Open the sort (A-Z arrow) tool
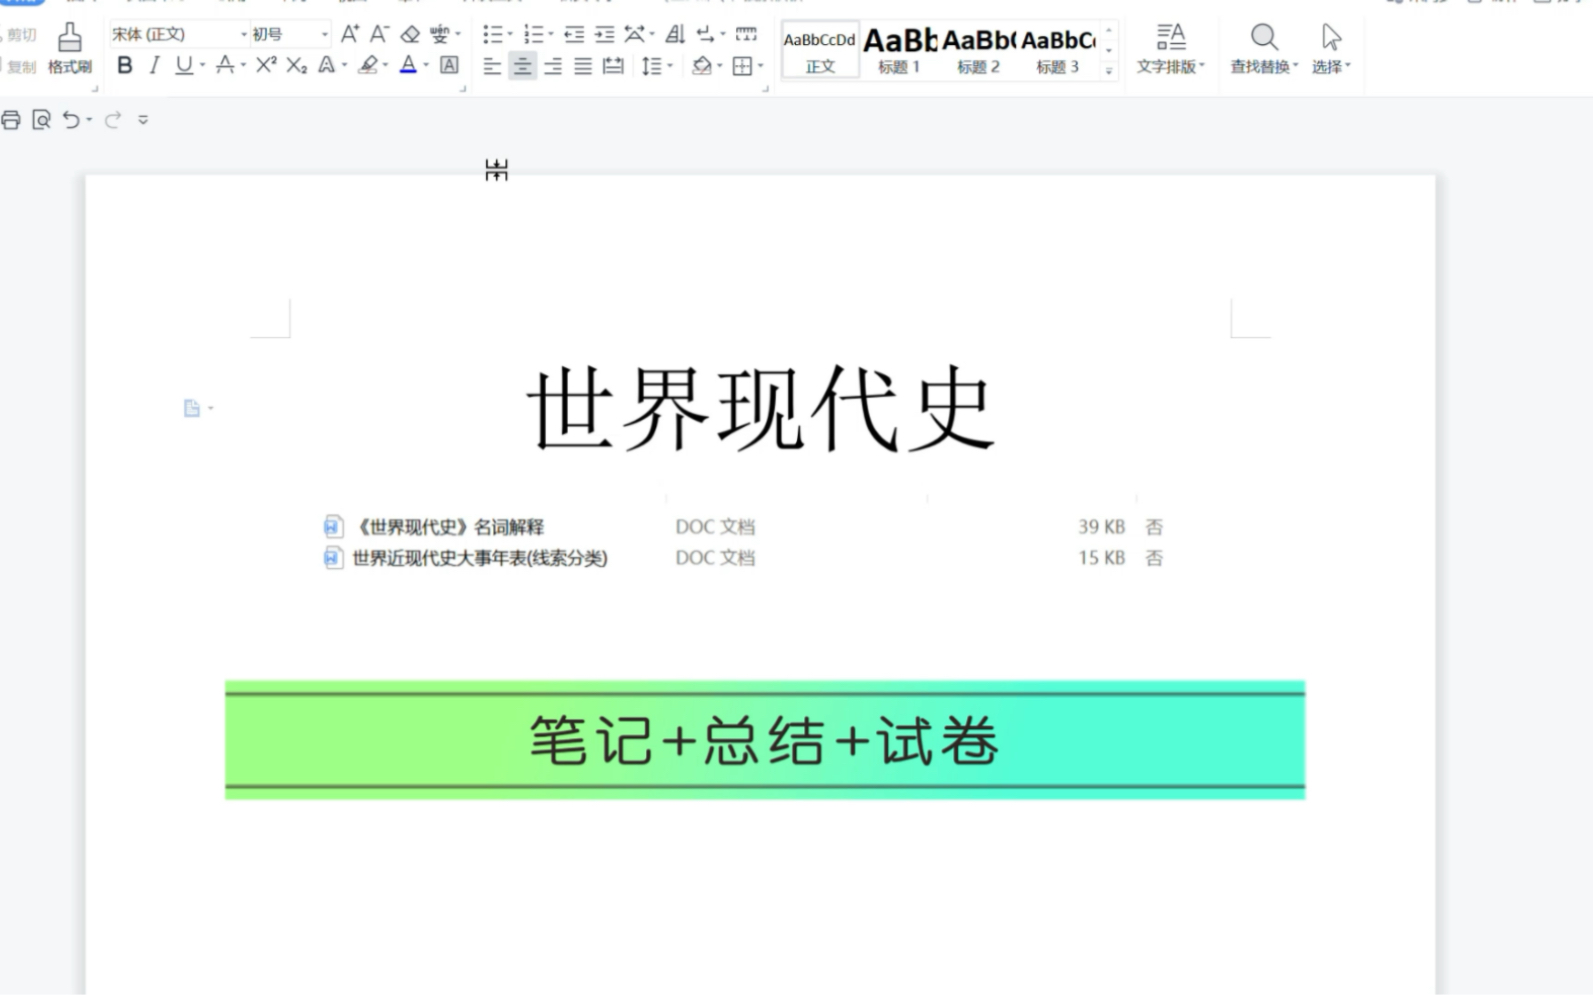 [x=676, y=34]
